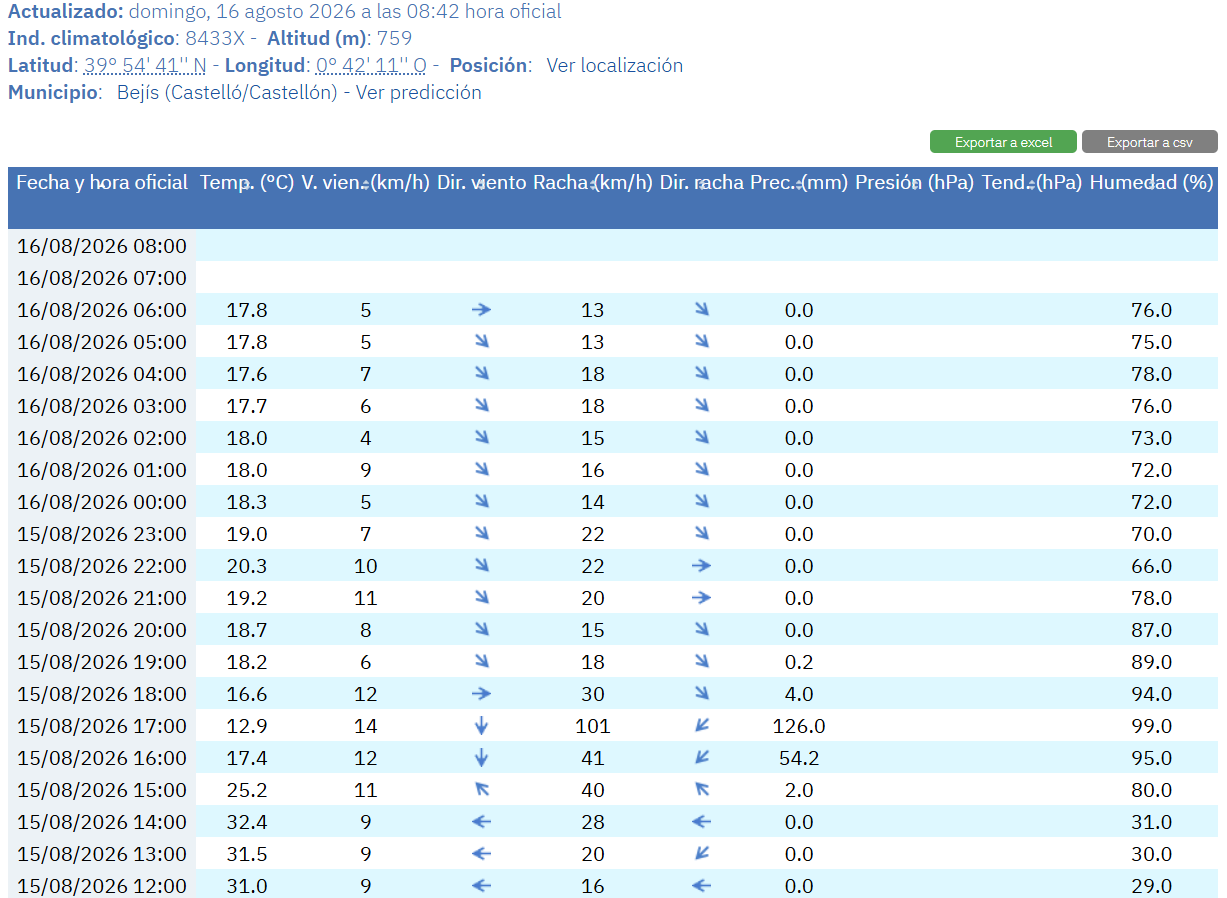Click gust direction arrow for 15/08/2026 16:00
The width and height of the screenshot is (1227, 898).
click(x=701, y=758)
